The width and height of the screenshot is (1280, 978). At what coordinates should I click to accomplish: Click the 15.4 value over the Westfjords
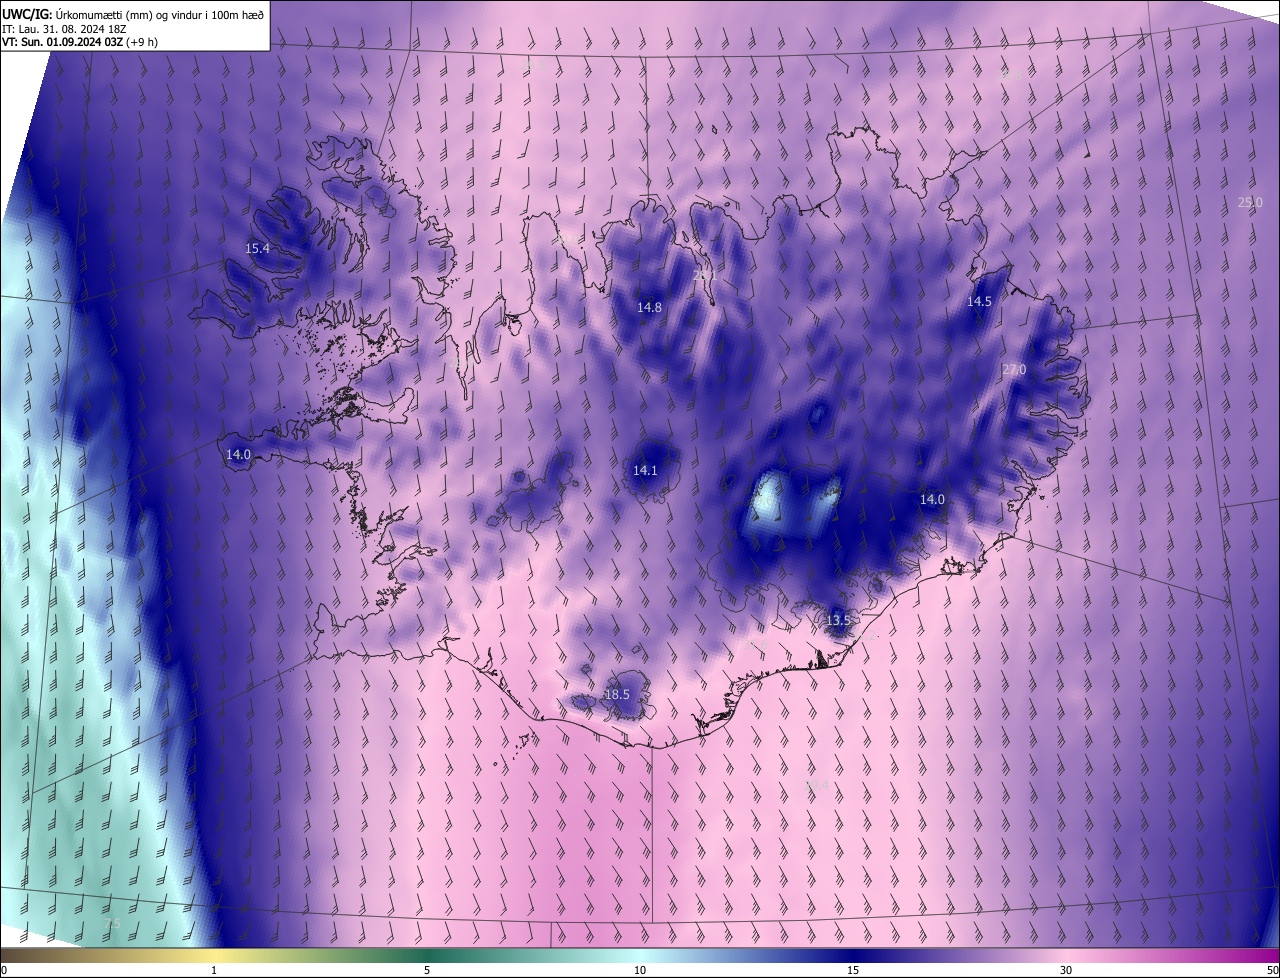(x=257, y=248)
